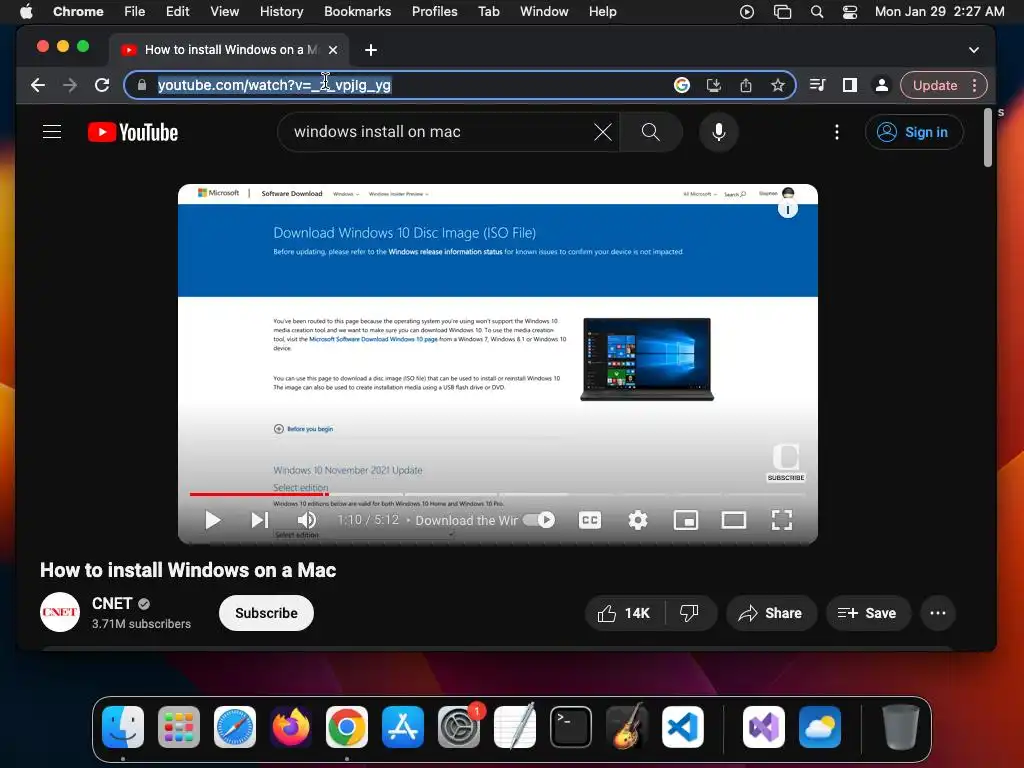
Task: Click the search magnifier button
Action: click(x=650, y=132)
